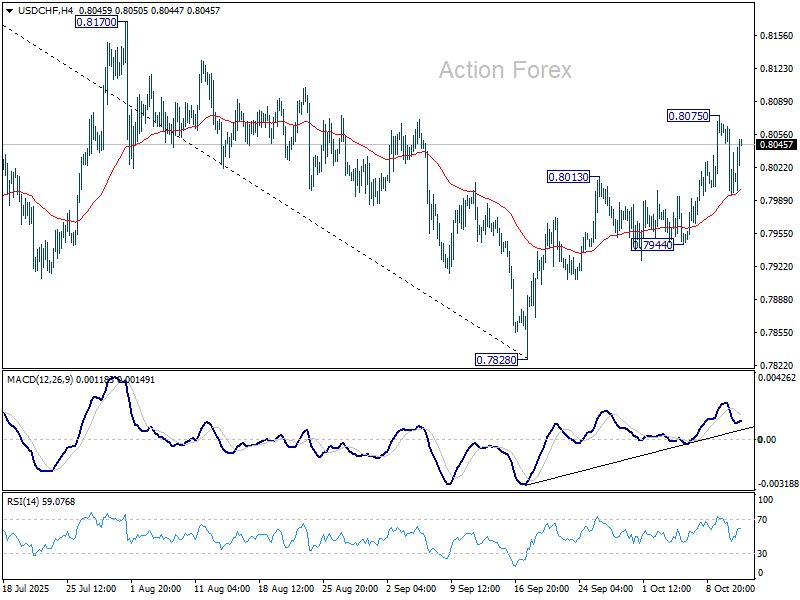
Task: Click the 0.79440 price annotation
Action: click(651, 243)
